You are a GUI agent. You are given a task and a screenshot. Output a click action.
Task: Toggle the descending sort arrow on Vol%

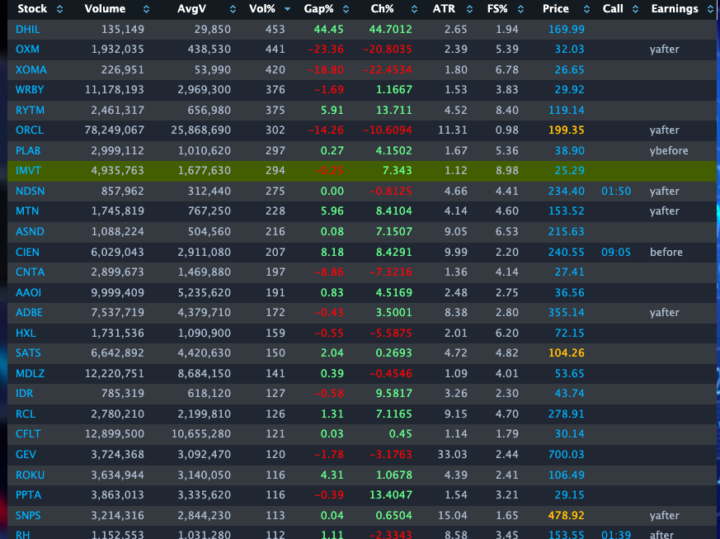point(286,9)
